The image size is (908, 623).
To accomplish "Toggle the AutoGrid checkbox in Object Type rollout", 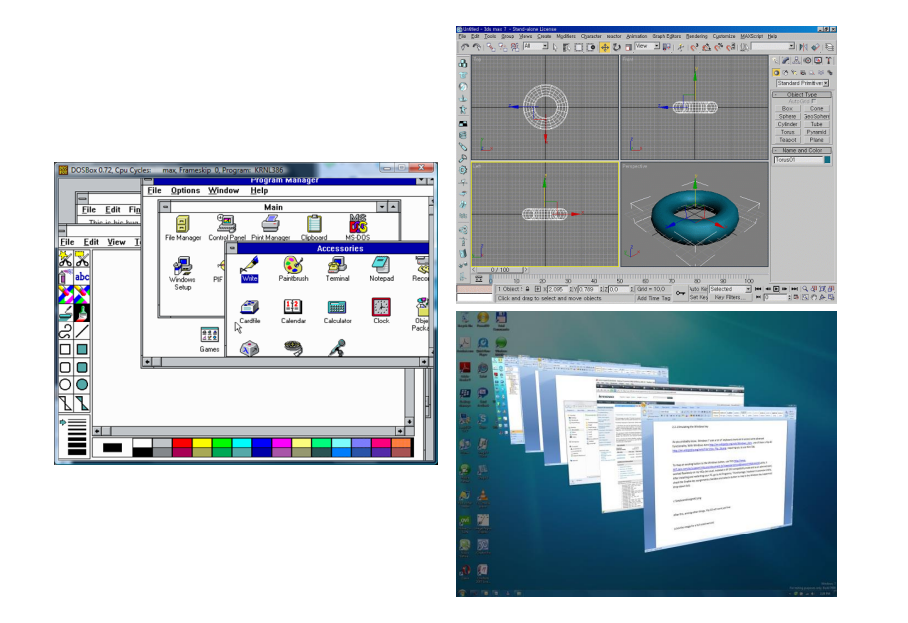I will tap(814, 101).
